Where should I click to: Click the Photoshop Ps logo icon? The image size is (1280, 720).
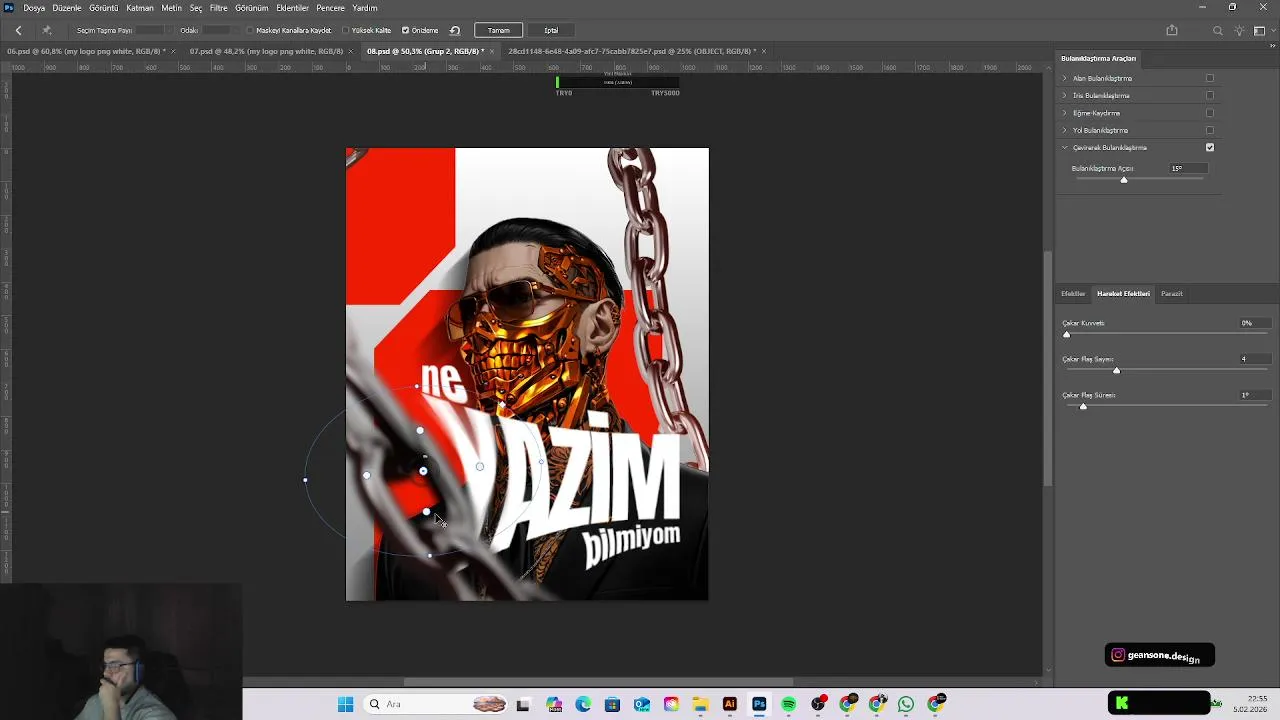9,7
